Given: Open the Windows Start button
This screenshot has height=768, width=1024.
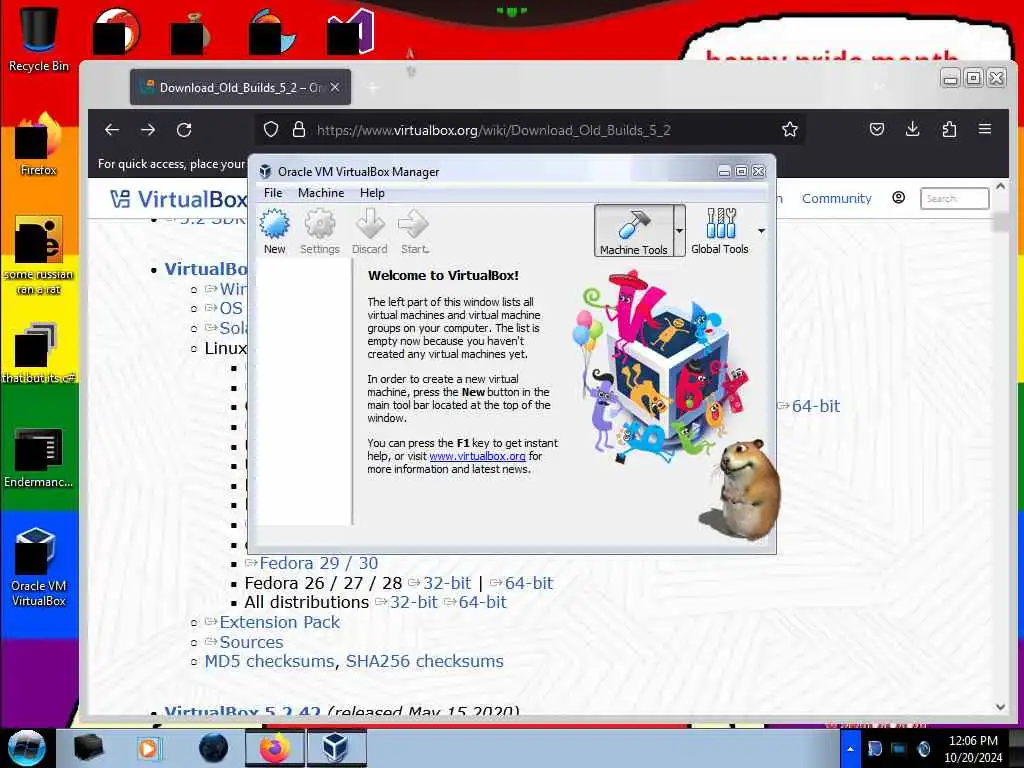Looking at the screenshot, I should [26, 748].
